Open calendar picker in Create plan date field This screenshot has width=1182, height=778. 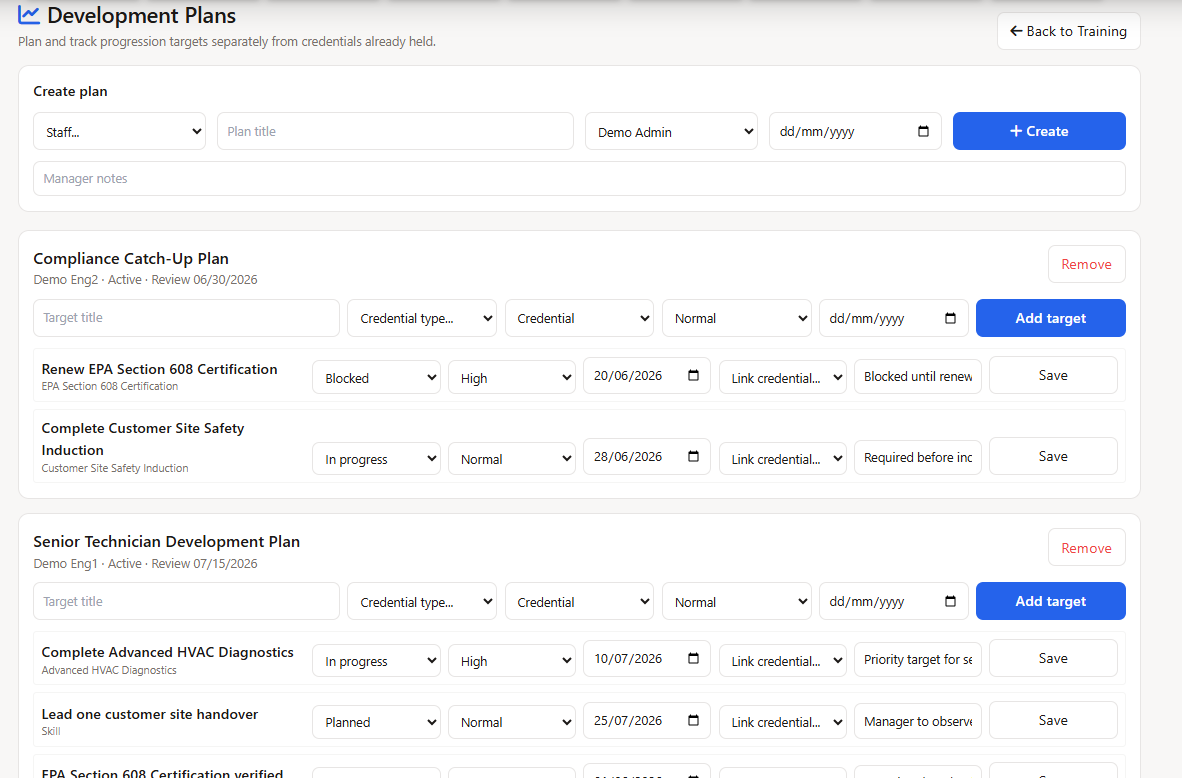click(x=923, y=131)
